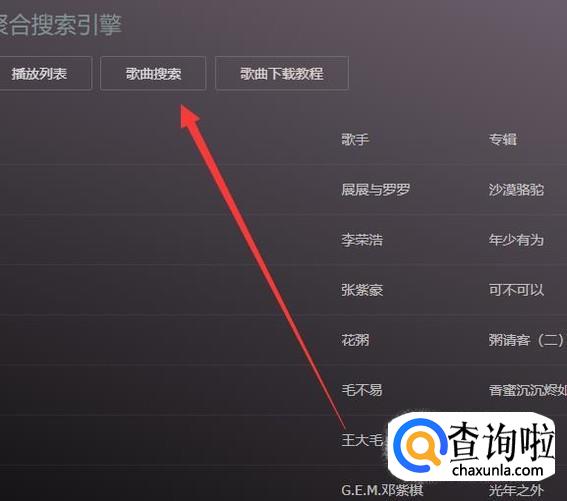Image resolution: width=567 pixels, height=501 pixels.
Task: Open the 年少有为 album
Action: pos(516,240)
